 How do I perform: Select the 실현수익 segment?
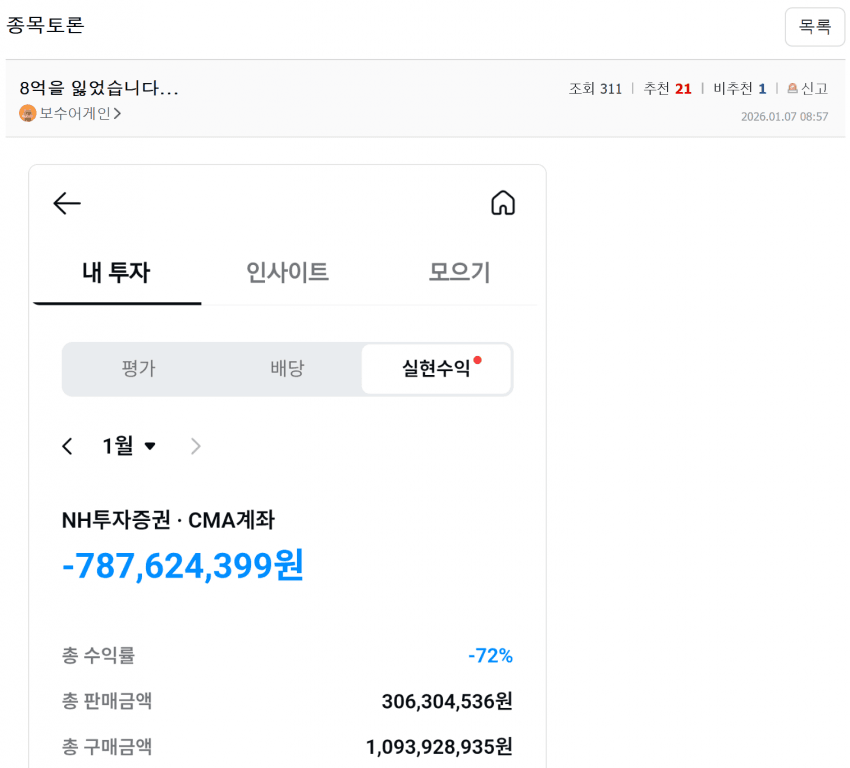pos(436,369)
